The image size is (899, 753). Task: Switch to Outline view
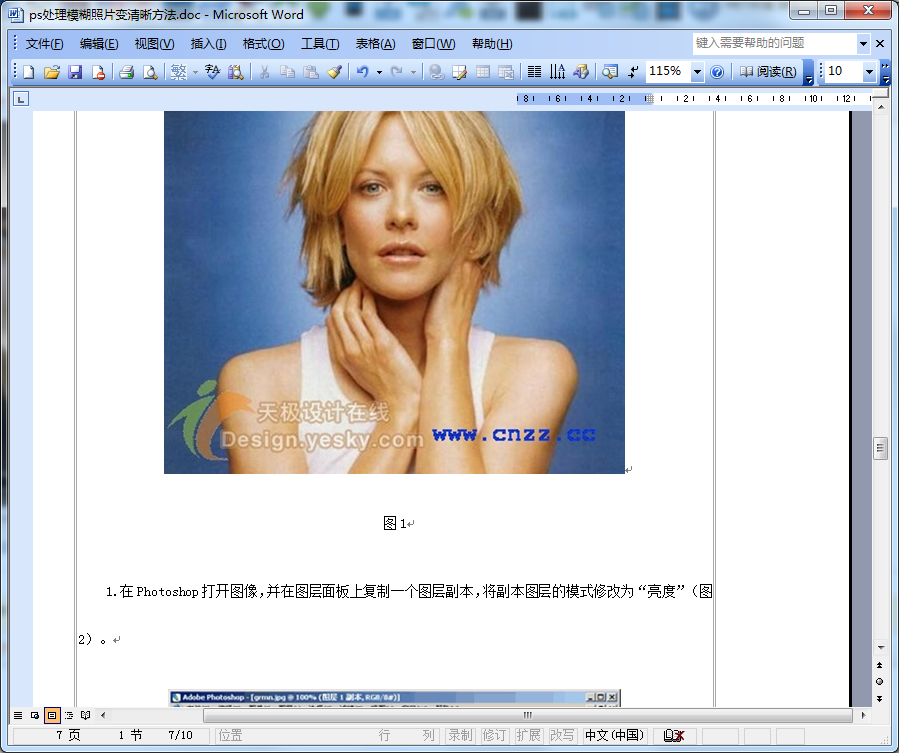click(69, 715)
